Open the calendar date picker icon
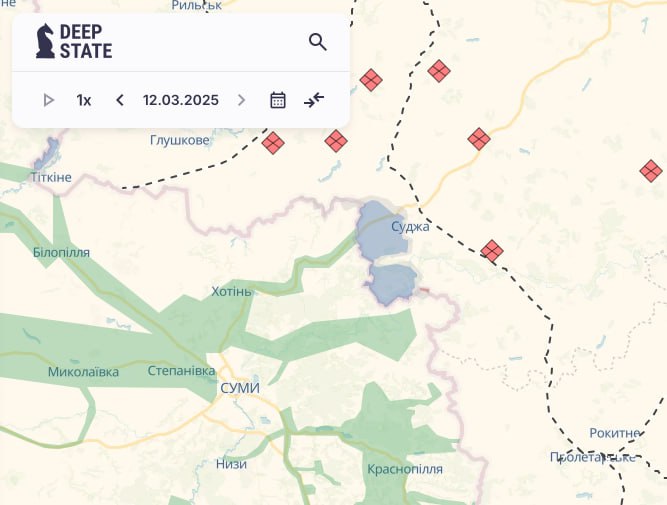The width and height of the screenshot is (667, 505). tap(278, 100)
